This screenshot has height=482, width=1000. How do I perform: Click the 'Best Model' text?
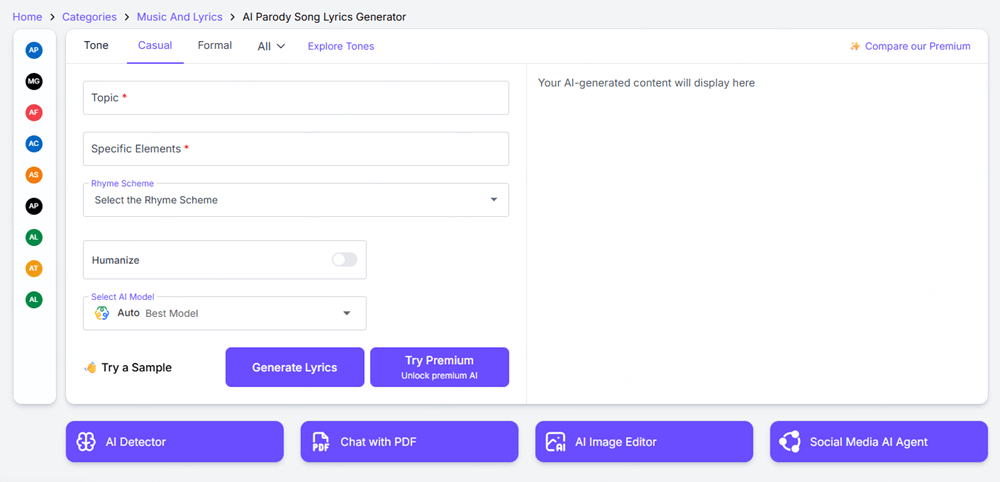(172, 314)
